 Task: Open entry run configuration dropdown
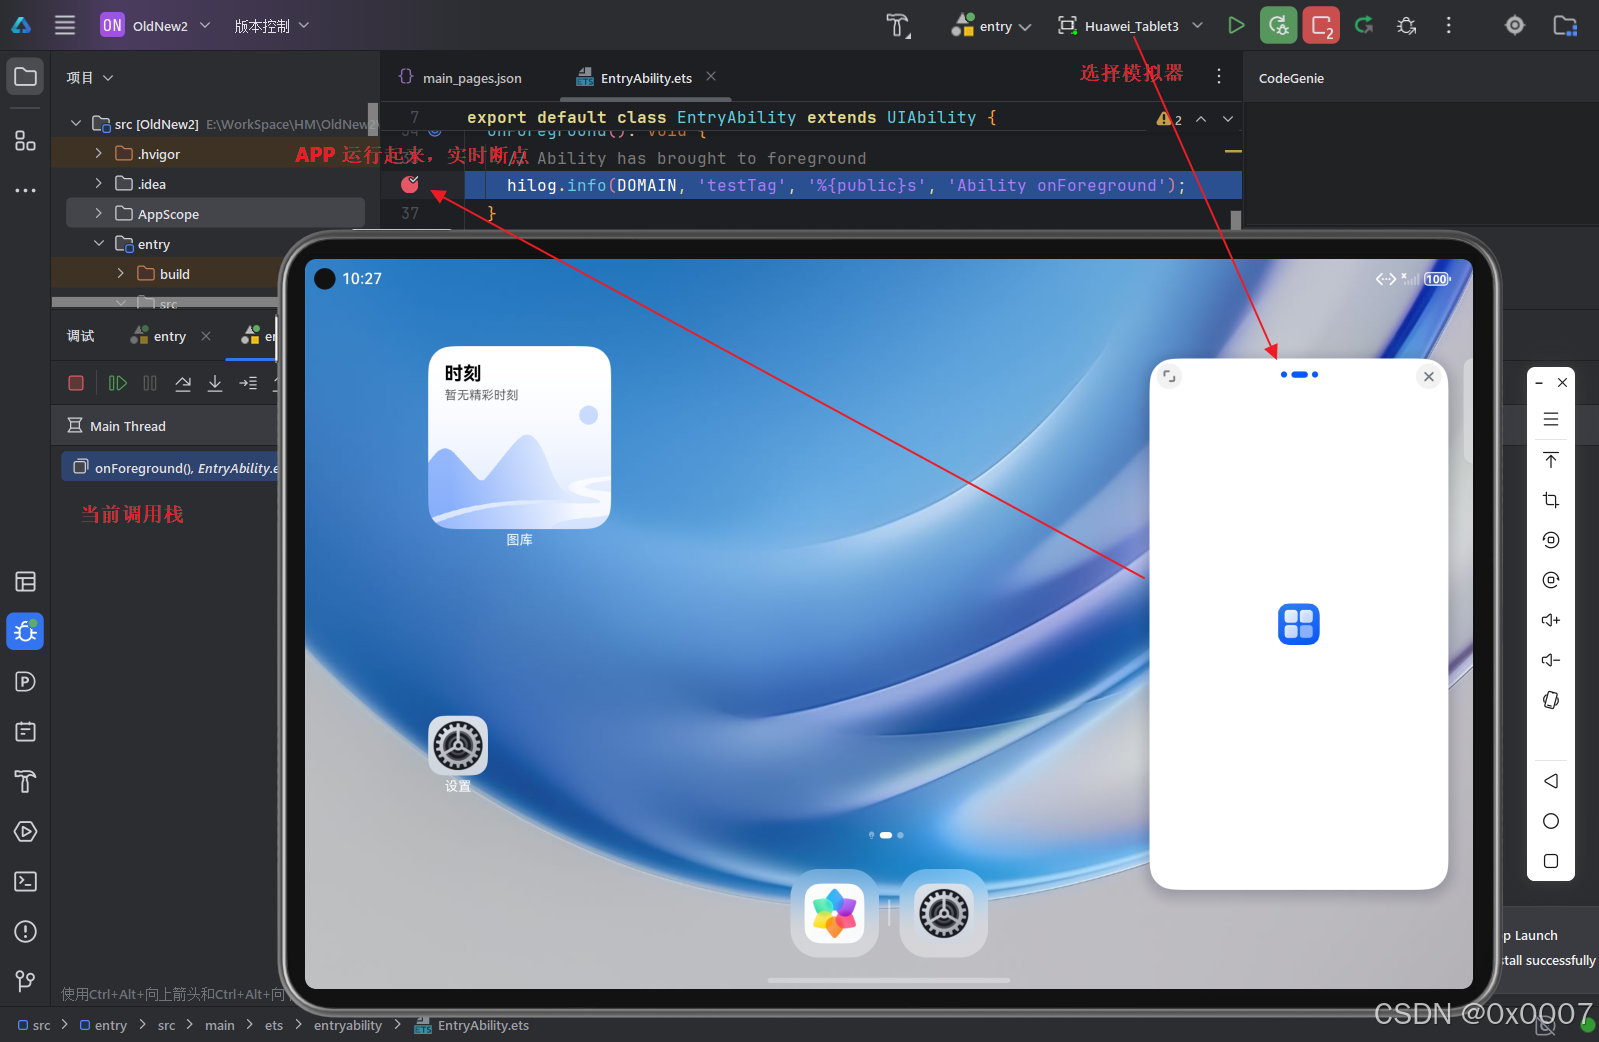click(x=992, y=26)
